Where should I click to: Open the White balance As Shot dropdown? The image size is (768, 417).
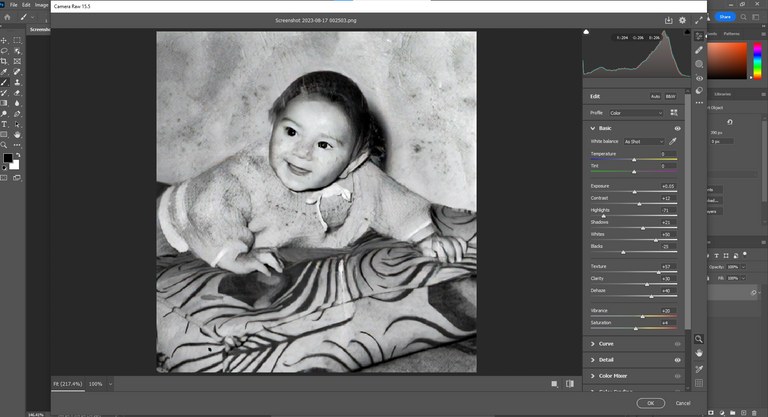(644, 142)
